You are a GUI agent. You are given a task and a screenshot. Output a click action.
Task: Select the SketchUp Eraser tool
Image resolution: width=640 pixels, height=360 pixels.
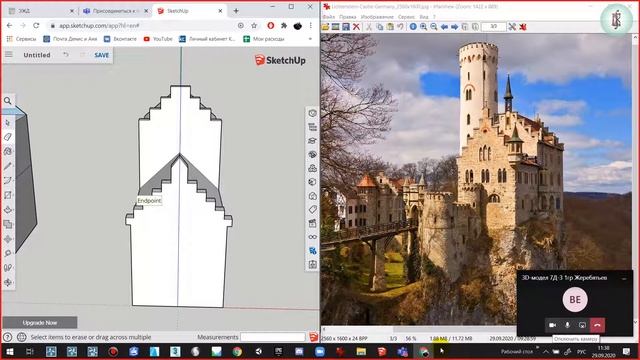(8, 137)
